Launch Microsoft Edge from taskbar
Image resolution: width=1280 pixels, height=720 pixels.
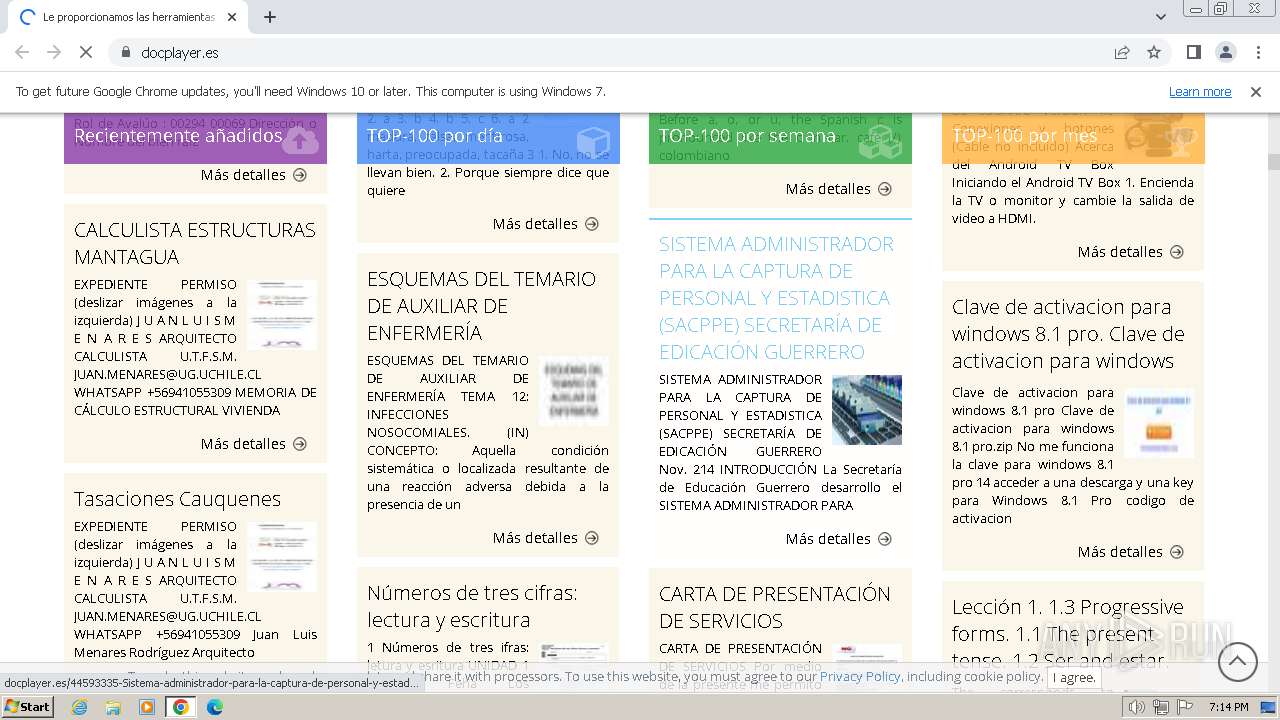click(x=215, y=707)
